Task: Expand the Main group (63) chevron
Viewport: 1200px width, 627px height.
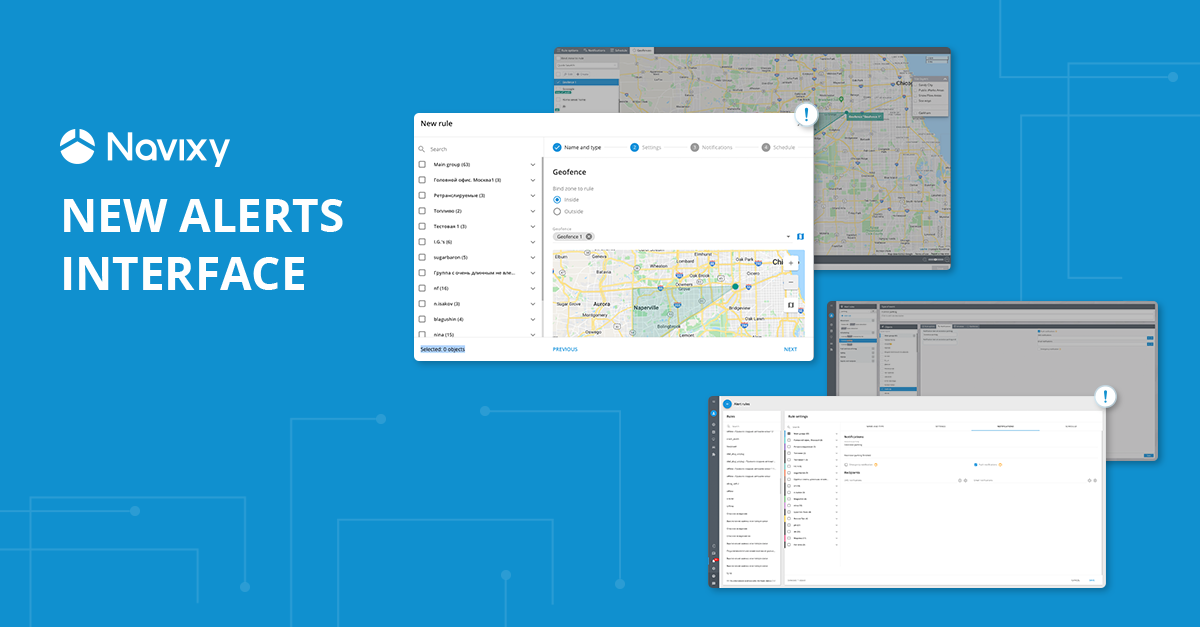Action: click(x=533, y=164)
